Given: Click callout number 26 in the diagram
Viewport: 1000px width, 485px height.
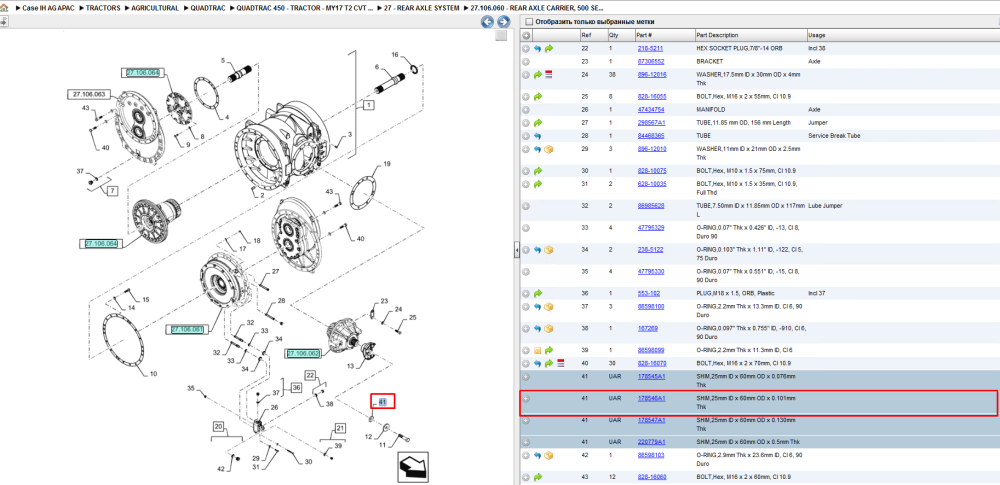Looking at the screenshot, I should (x=274, y=407).
